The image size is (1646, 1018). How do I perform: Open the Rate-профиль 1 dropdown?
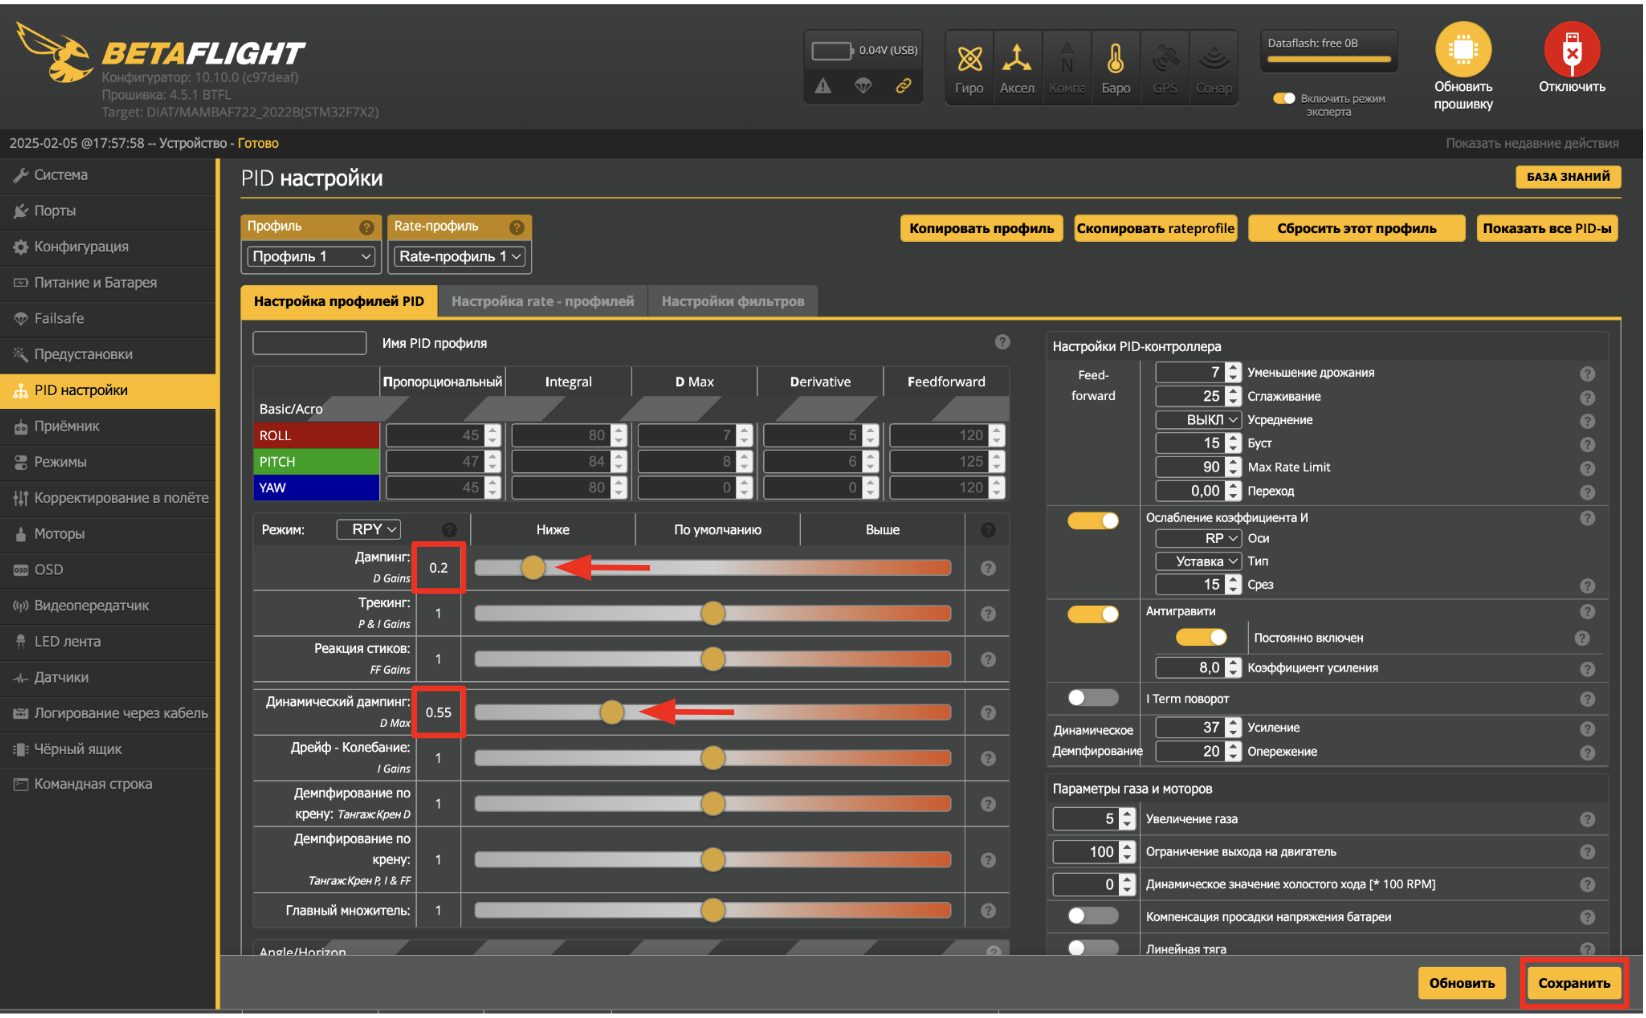(x=460, y=257)
